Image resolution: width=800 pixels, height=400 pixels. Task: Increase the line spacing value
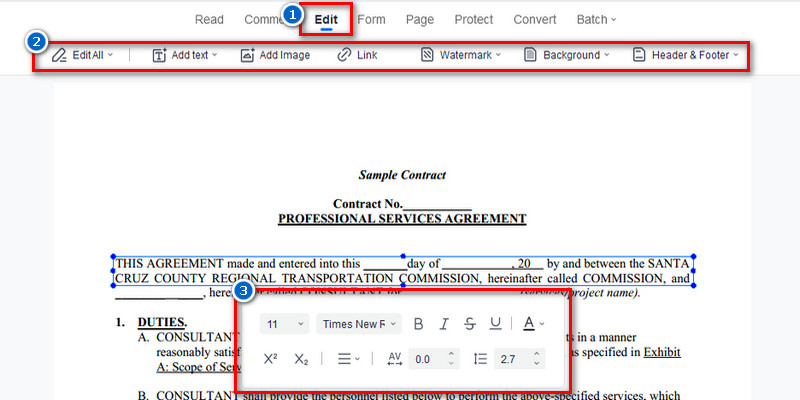(x=537, y=354)
